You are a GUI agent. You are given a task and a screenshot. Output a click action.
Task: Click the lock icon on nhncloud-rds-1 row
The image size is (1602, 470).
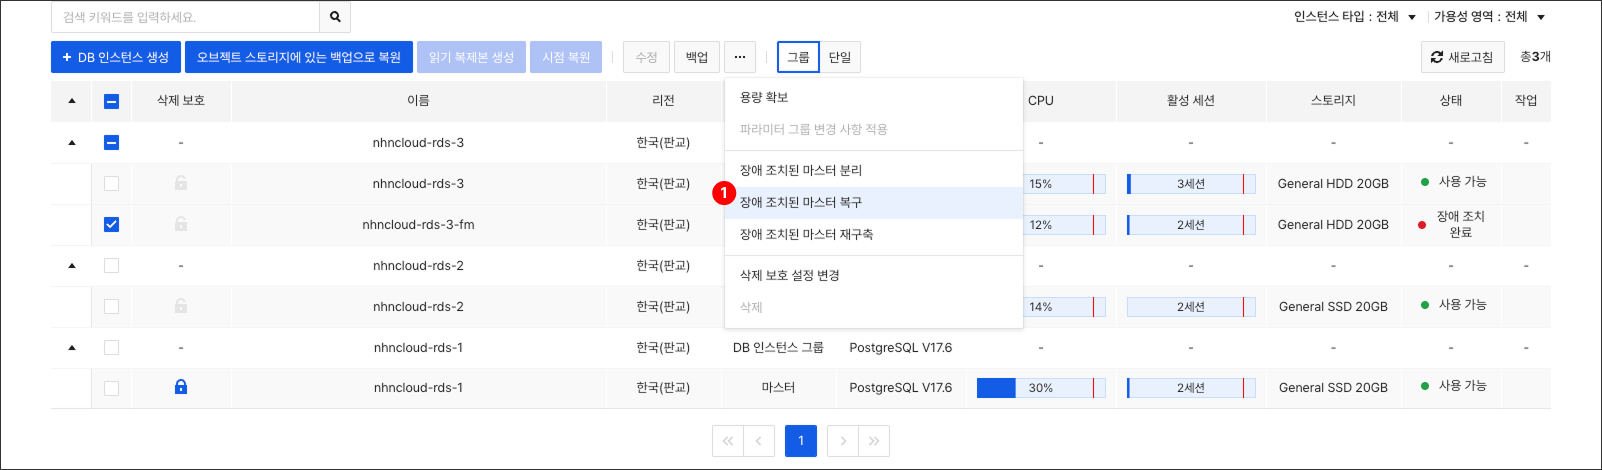[x=181, y=387]
